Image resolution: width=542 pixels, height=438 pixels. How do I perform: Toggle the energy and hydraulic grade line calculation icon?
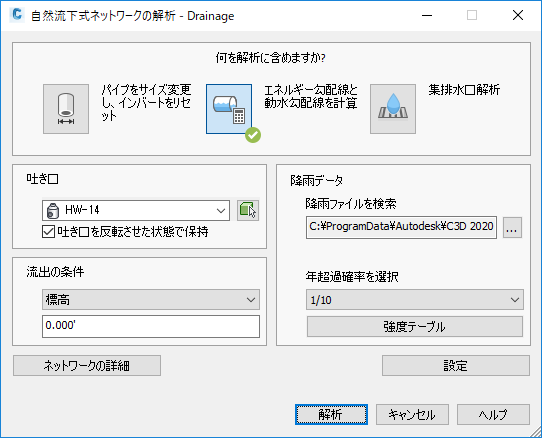tap(229, 109)
